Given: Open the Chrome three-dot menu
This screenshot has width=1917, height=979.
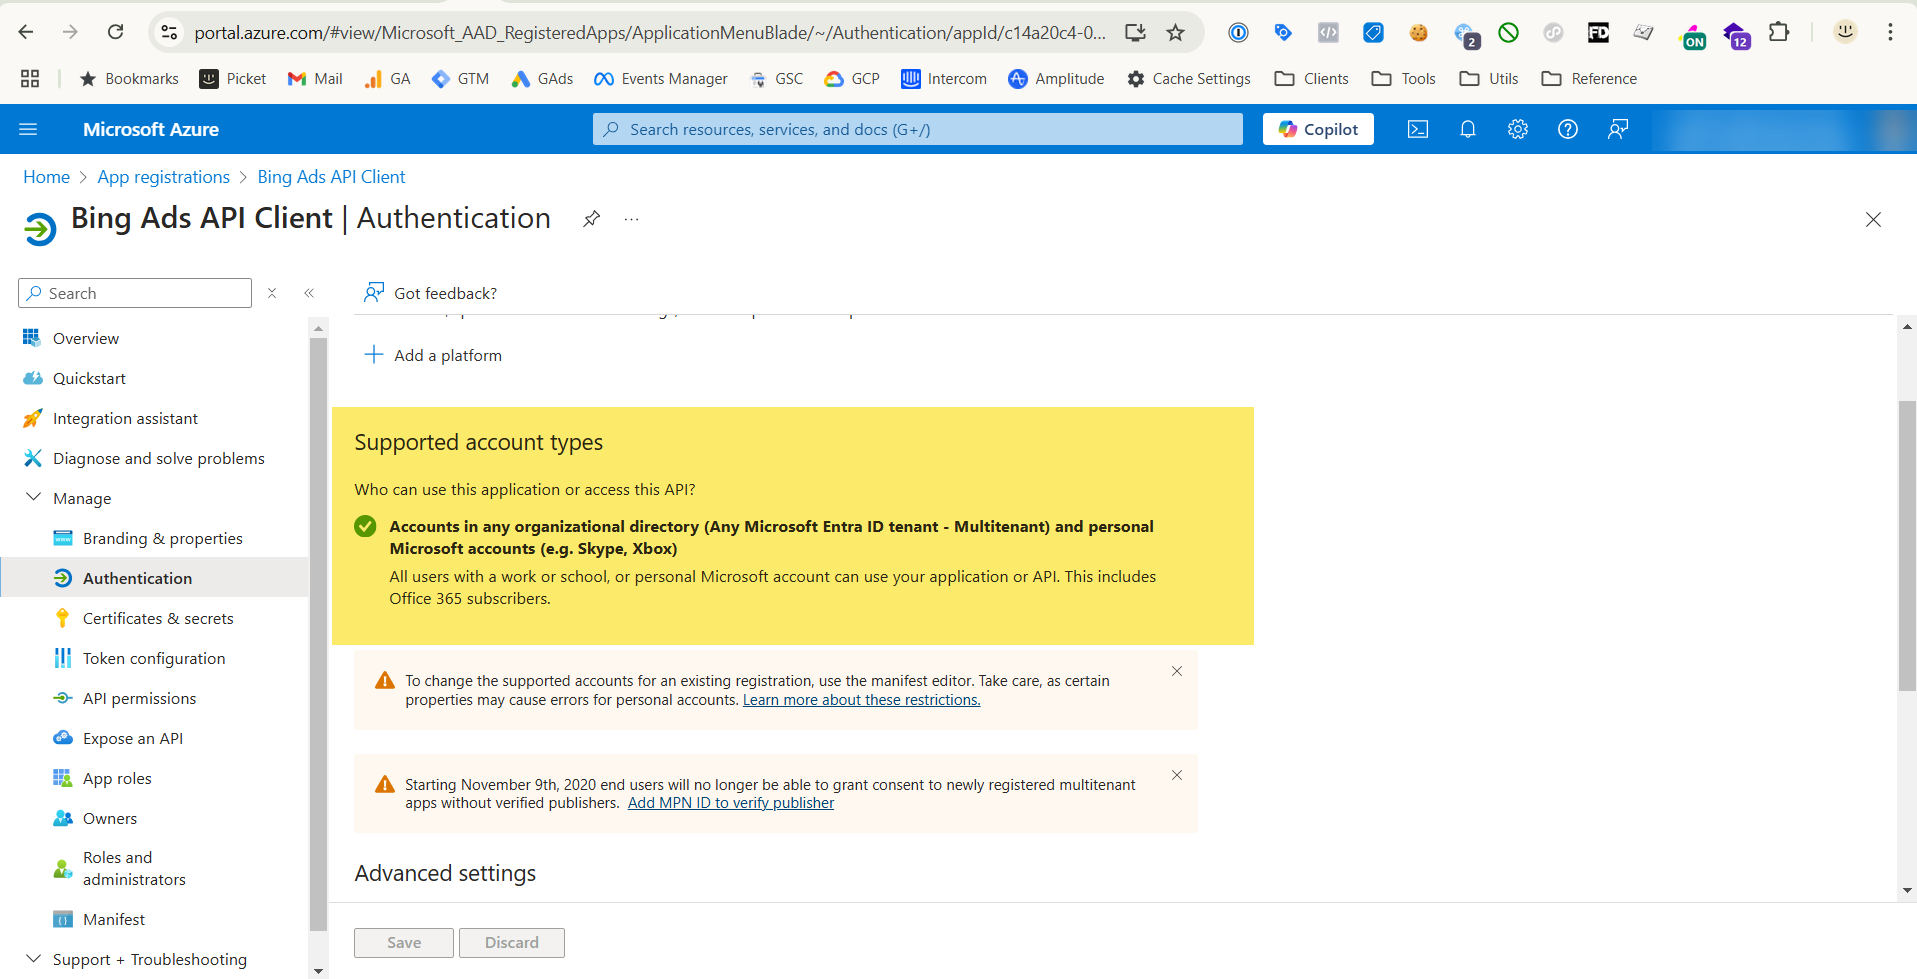Looking at the screenshot, I should coord(1890,32).
